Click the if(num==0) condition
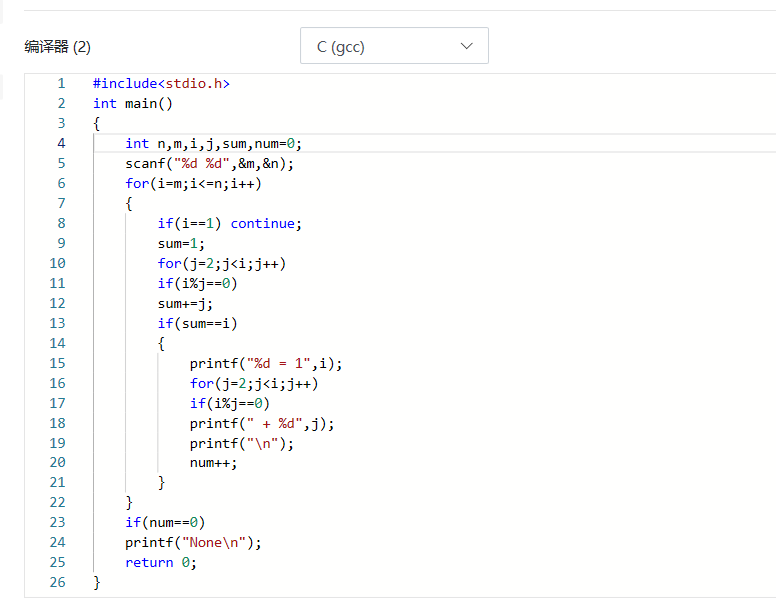776x614 pixels. (x=165, y=522)
